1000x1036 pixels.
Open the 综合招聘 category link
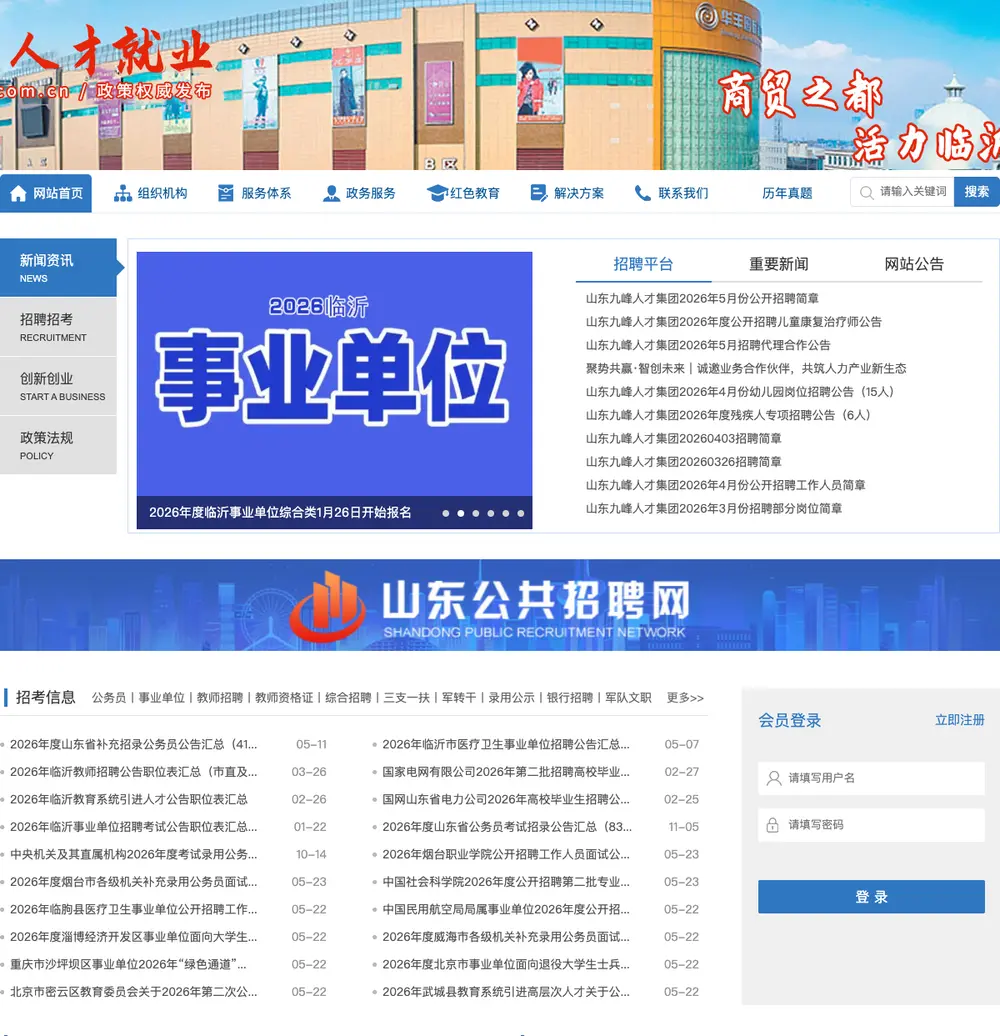point(348,698)
